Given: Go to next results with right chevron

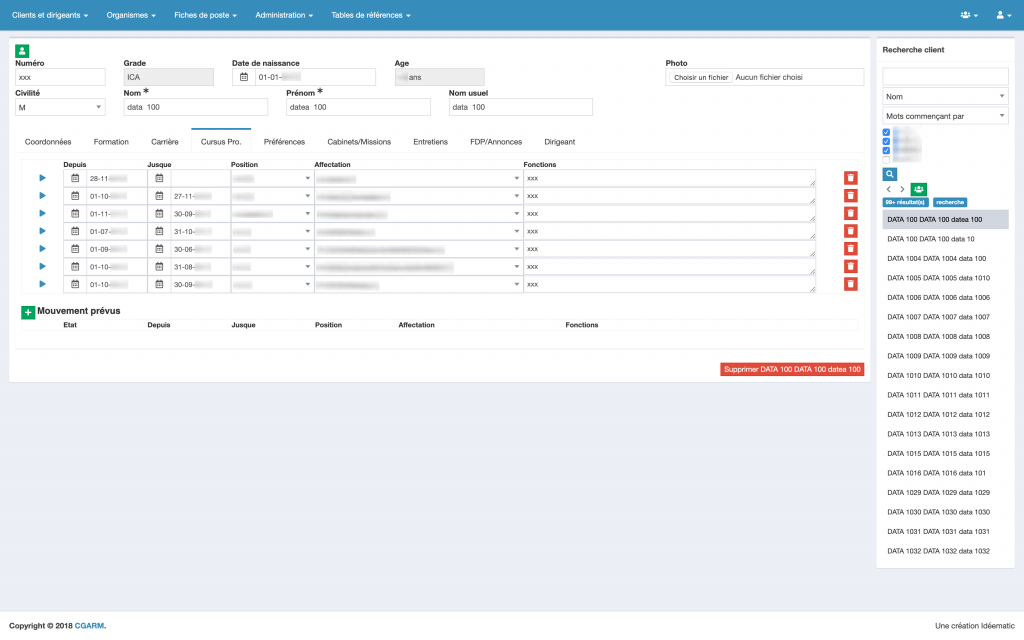Looking at the screenshot, I should click(x=903, y=189).
